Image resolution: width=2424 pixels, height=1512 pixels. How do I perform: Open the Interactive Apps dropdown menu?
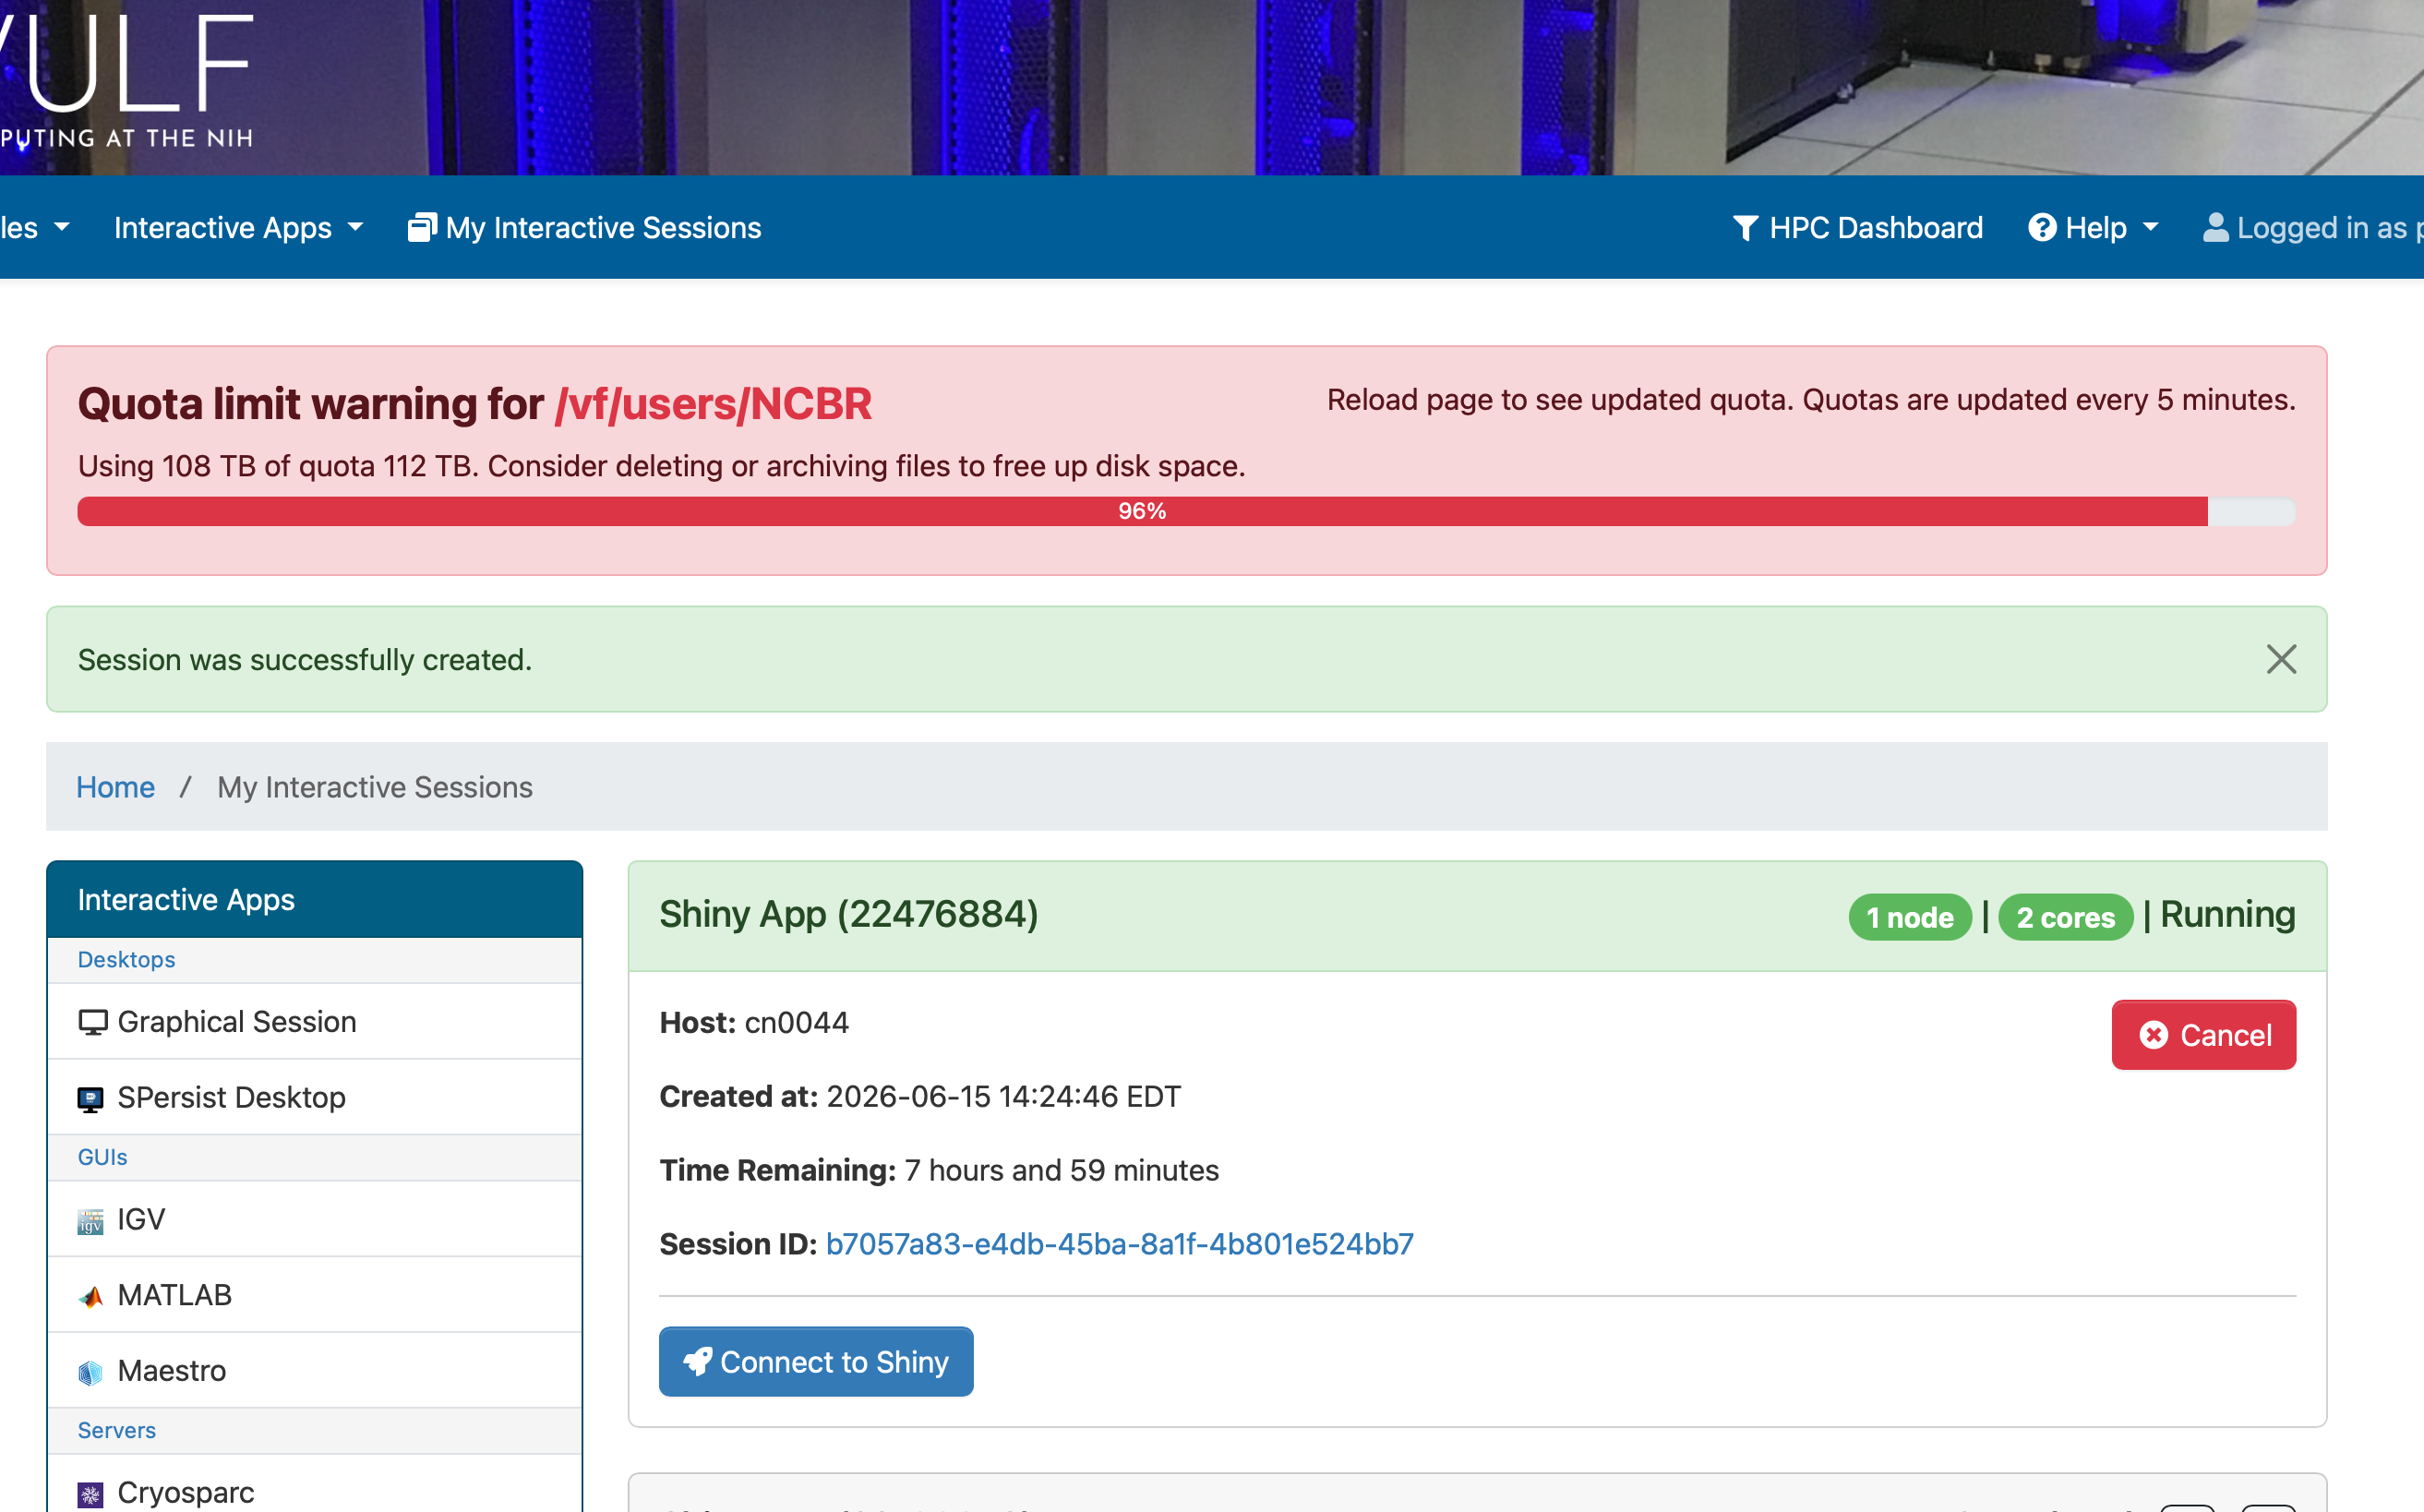238,228
